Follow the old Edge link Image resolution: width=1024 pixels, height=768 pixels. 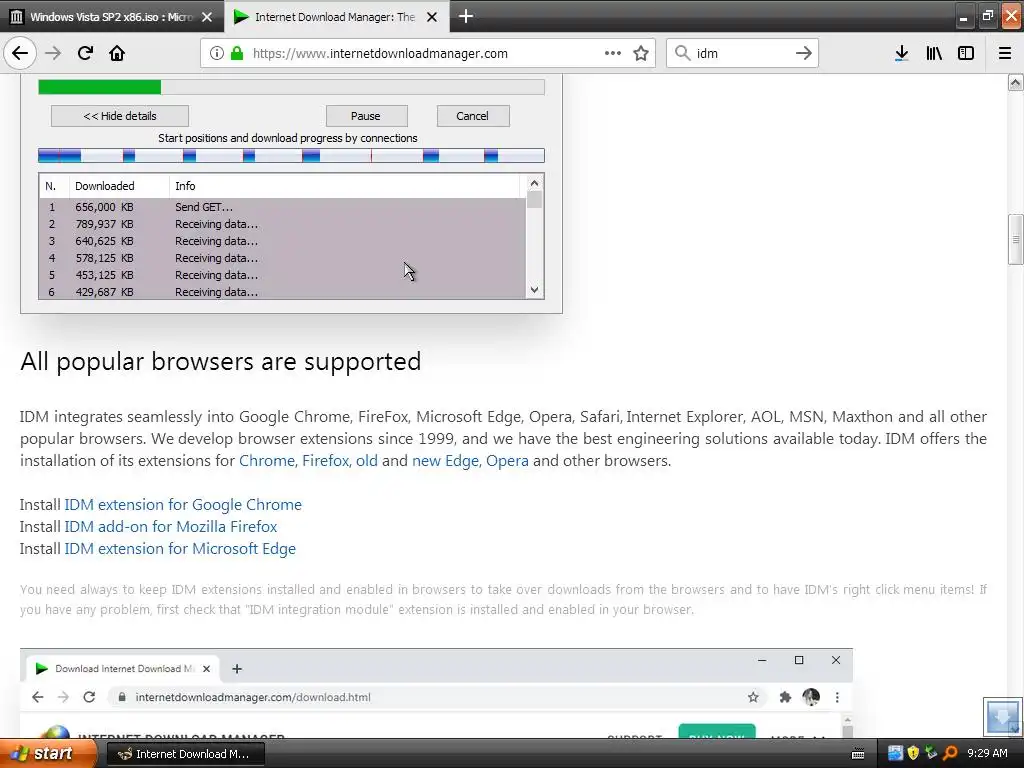tap(366, 460)
